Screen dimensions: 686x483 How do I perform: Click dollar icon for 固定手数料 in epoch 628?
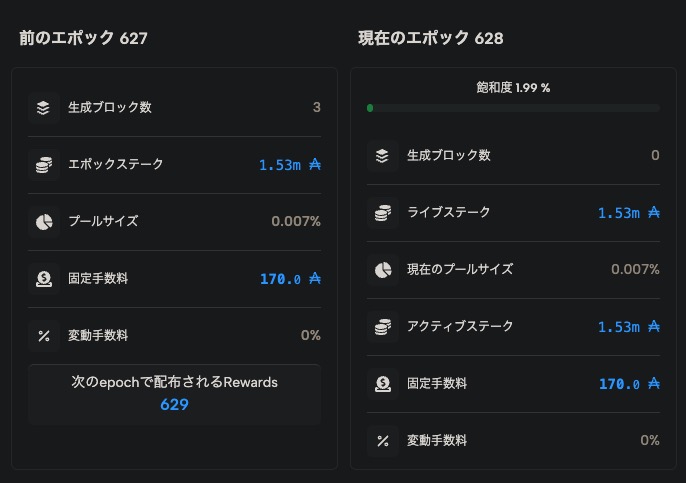(382, 384)
